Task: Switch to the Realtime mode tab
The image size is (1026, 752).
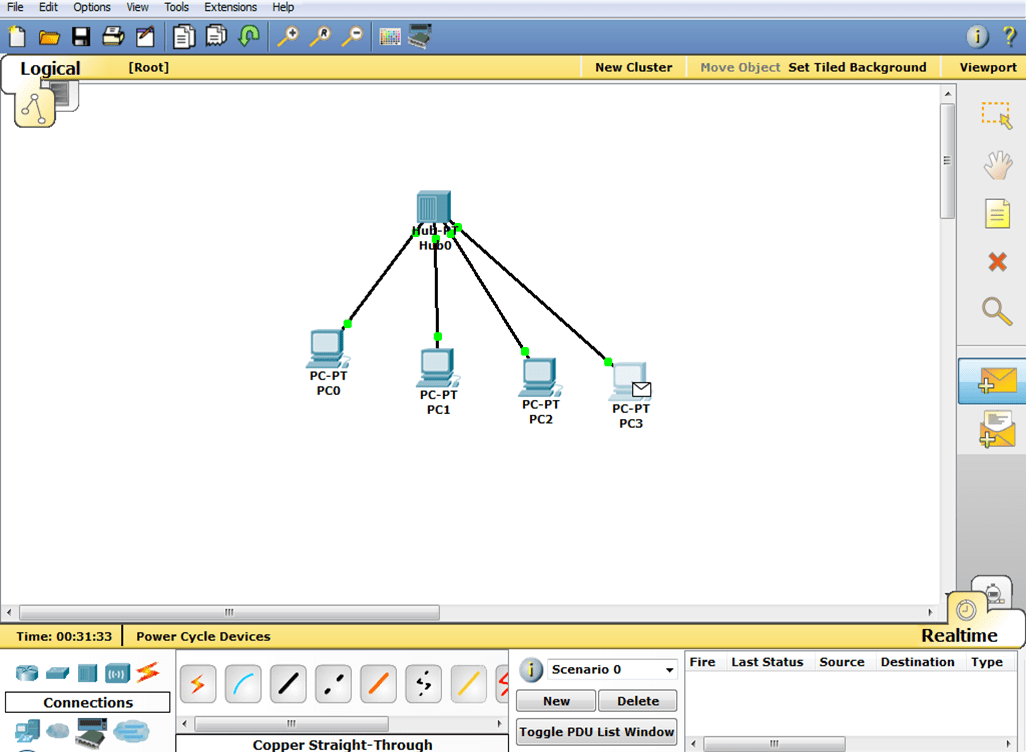Action: (959, 635)
